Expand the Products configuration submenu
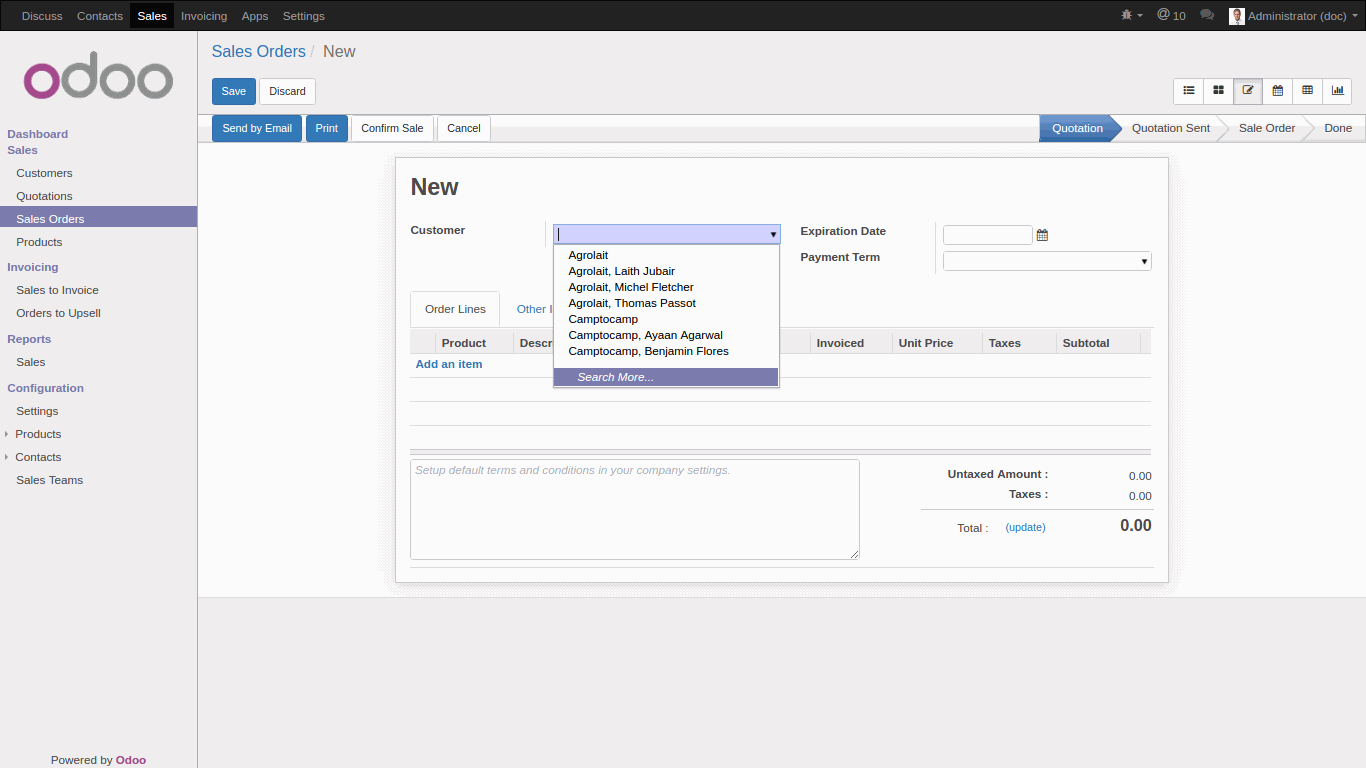This screenshot has width=1366, height=768. click(38, 434)
